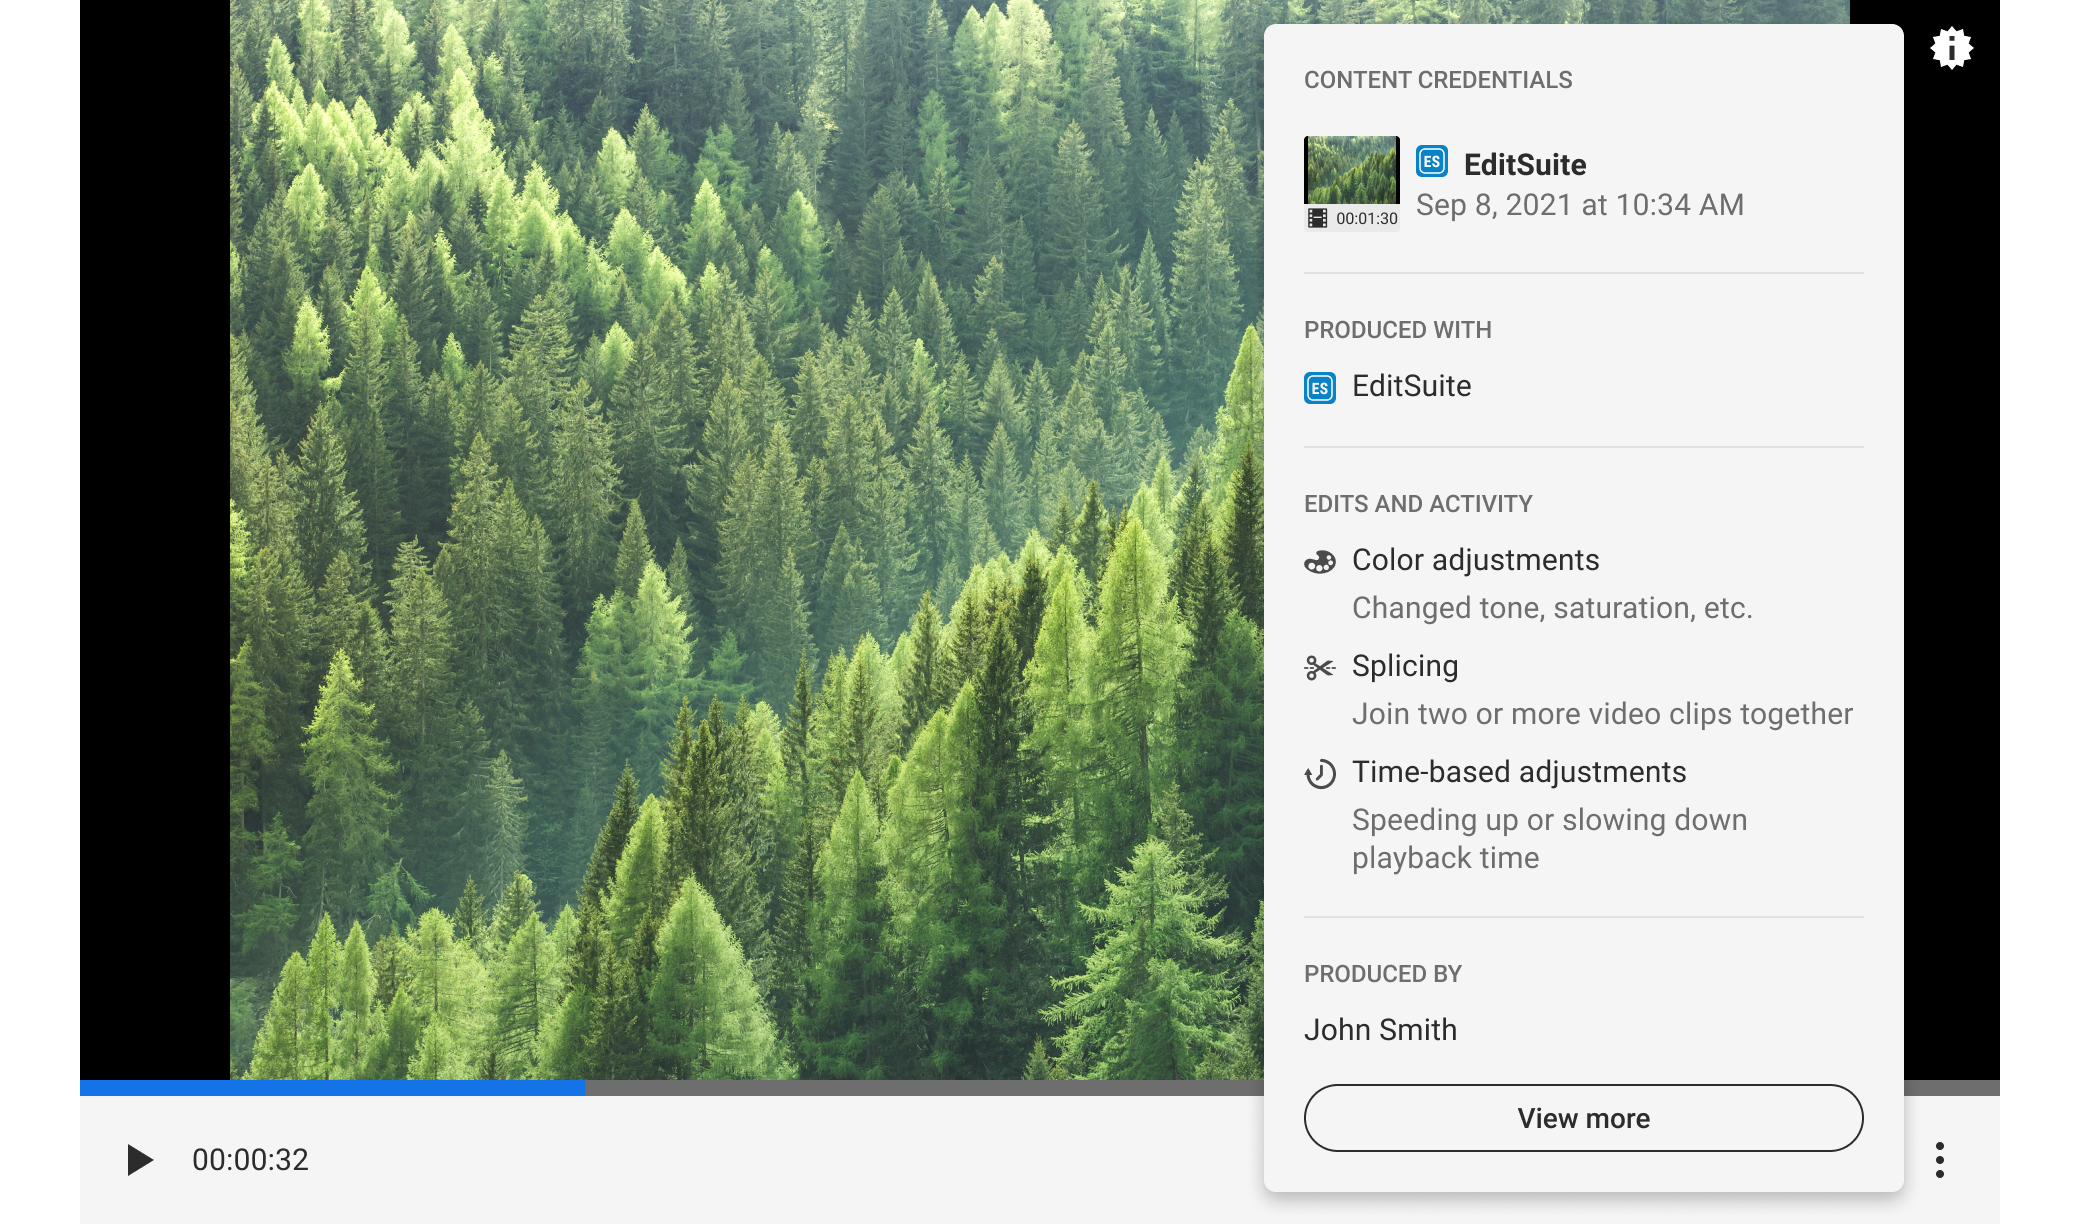Click the 00:00:32 elapsed time display
The height and width of the screenshot is (1224, 2080).
click(250, 1160)
